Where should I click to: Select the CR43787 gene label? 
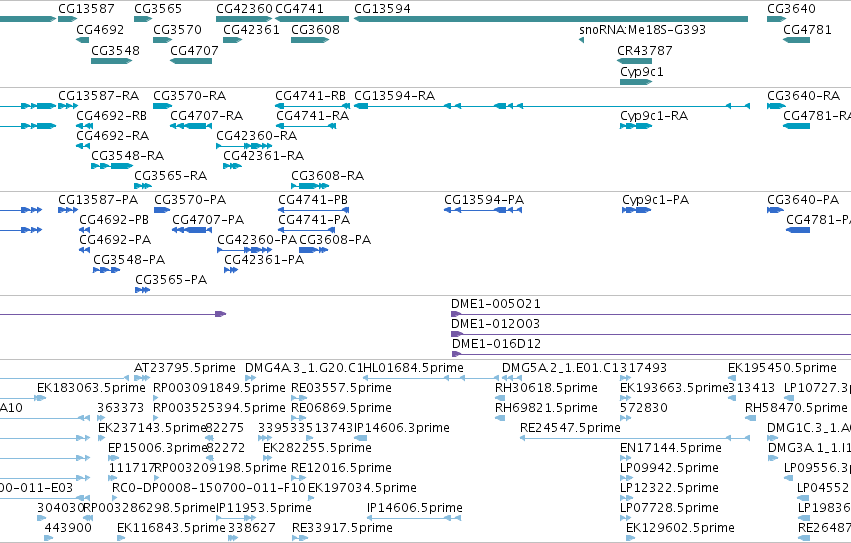click(x=645, y=50)
